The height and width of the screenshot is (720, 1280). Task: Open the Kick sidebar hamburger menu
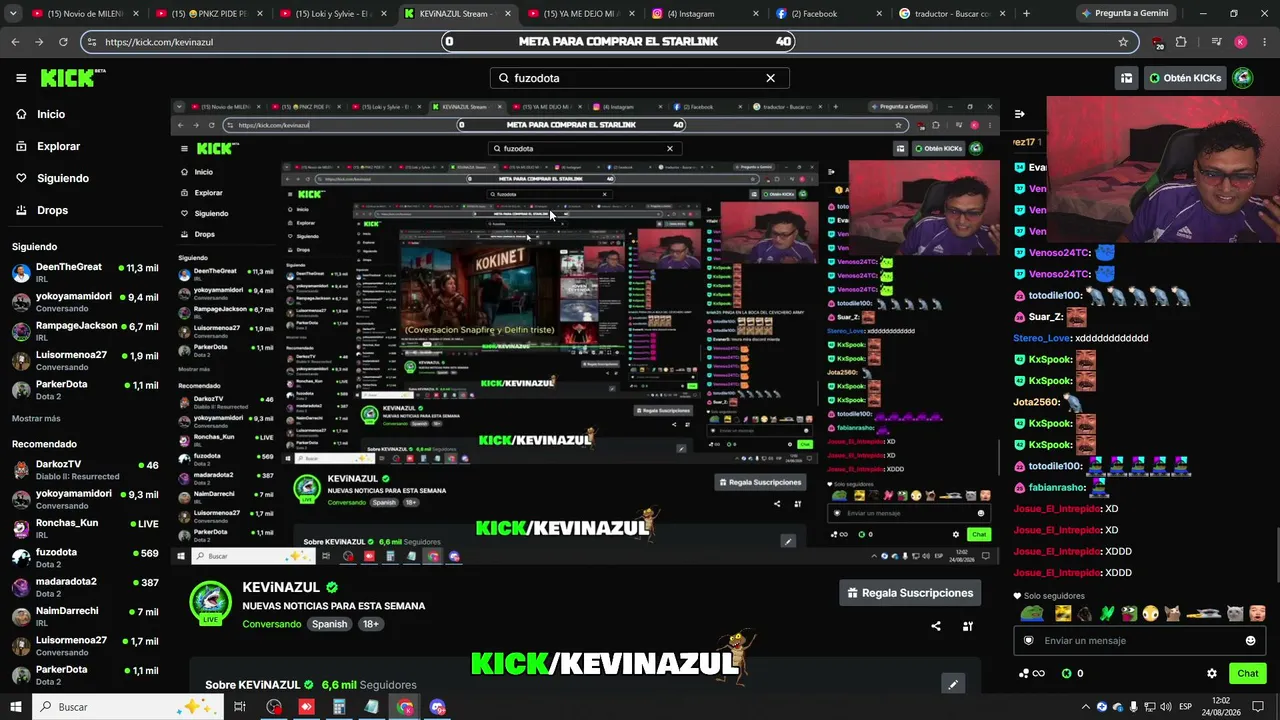point(21,78)
